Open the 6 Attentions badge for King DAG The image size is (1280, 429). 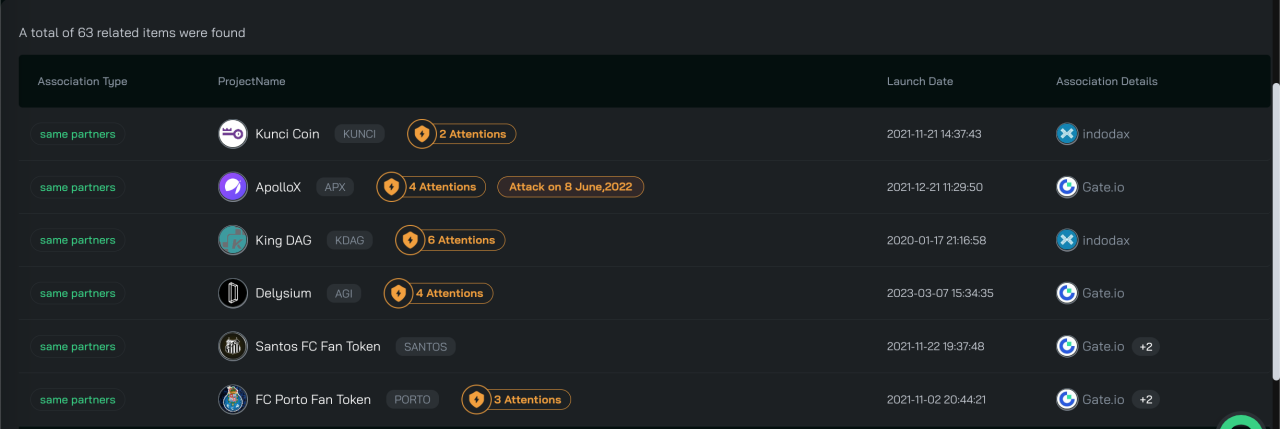click(451, 240)
